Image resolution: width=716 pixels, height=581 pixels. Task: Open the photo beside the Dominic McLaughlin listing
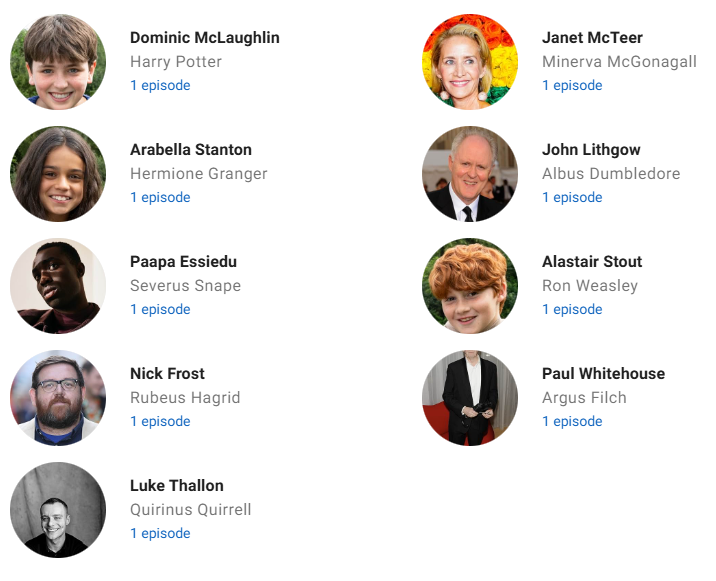58,62
